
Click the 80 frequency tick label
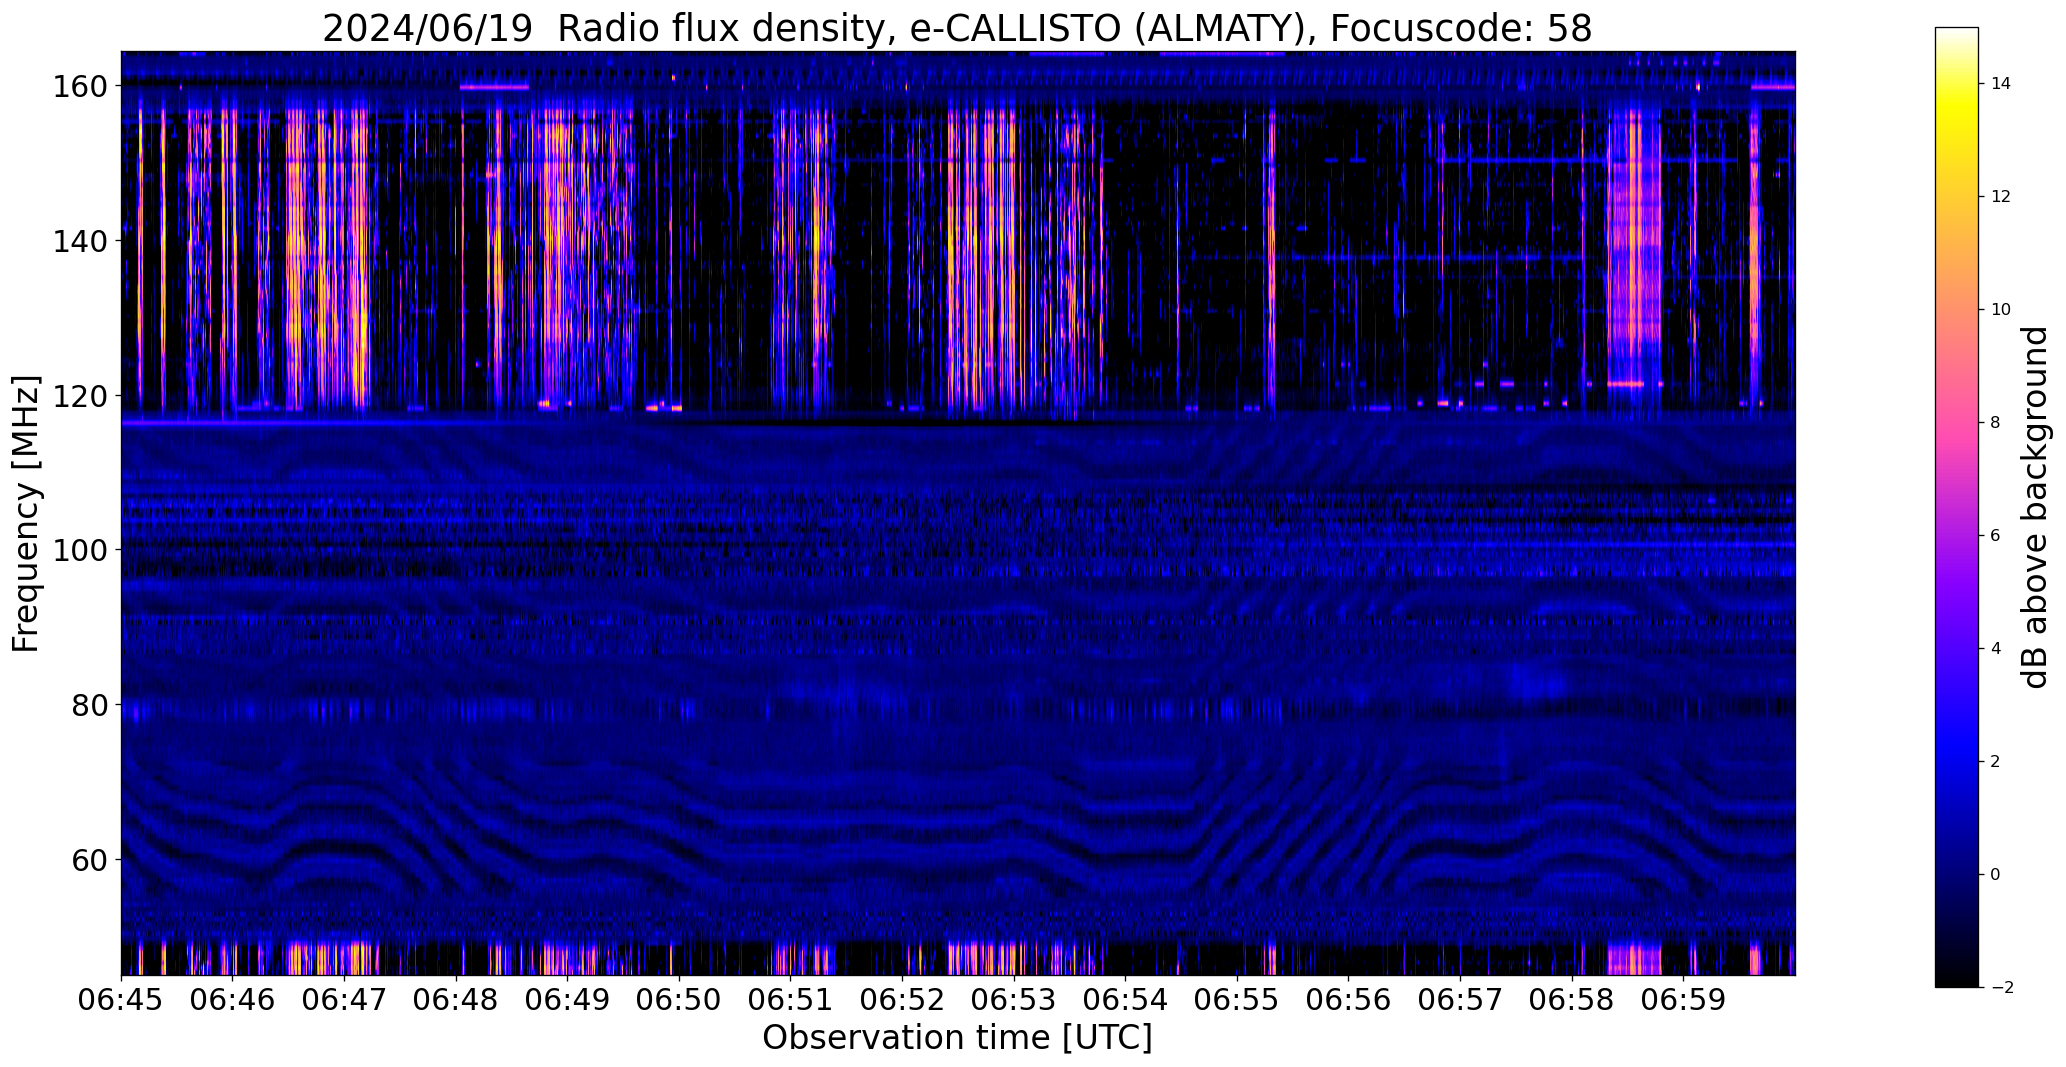89,705
